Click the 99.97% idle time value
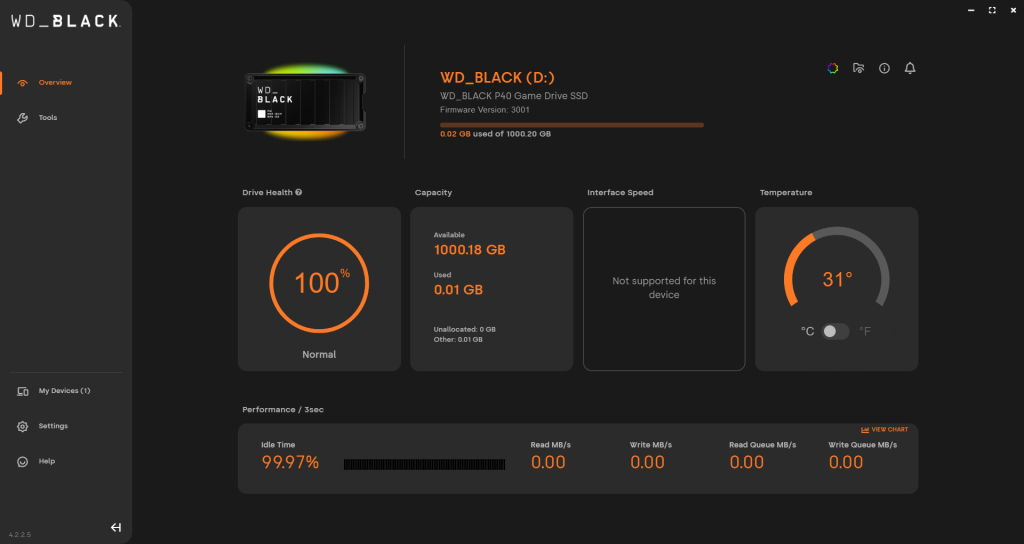 (x=290, y=462)
